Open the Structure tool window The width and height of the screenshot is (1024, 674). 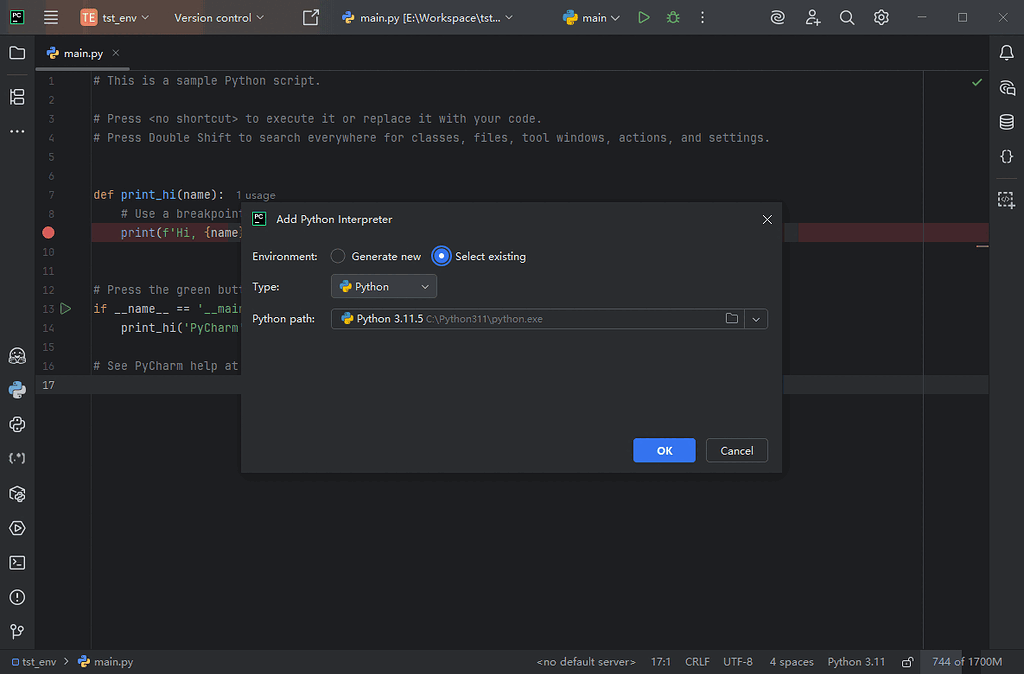pos(17,97)
